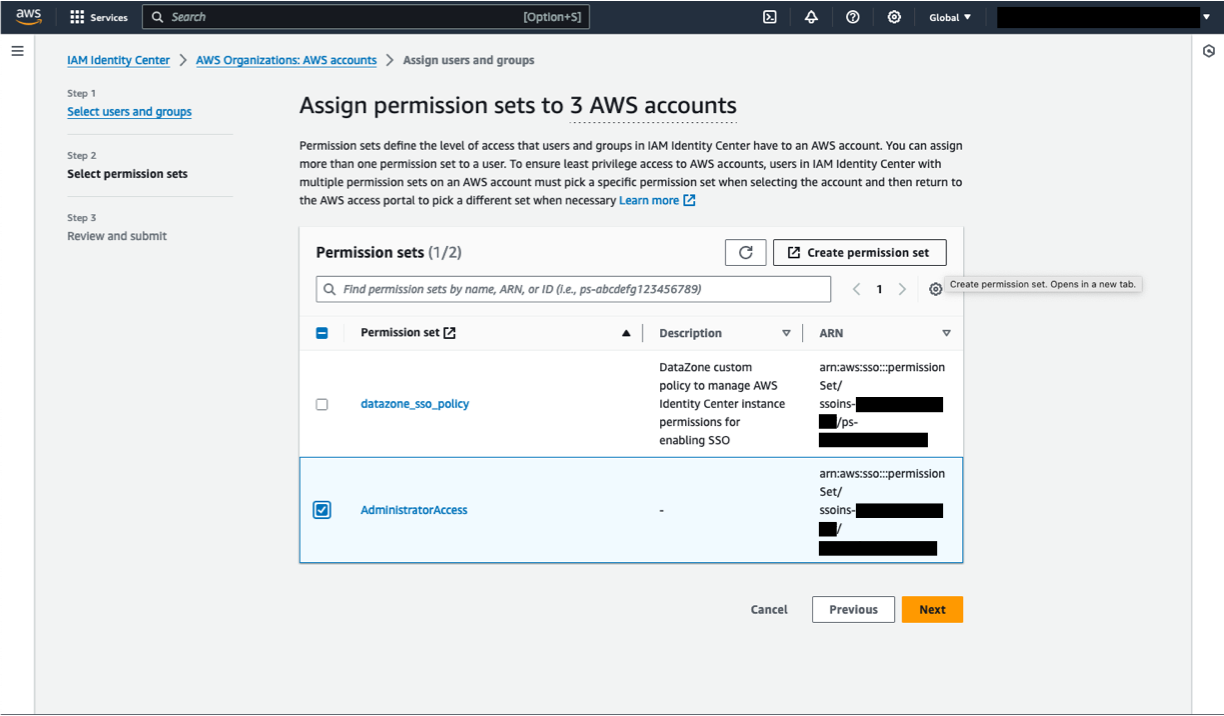Open the CloudShell terminal icon
The height and width of the screenshot is (716, 1224).
769,17
